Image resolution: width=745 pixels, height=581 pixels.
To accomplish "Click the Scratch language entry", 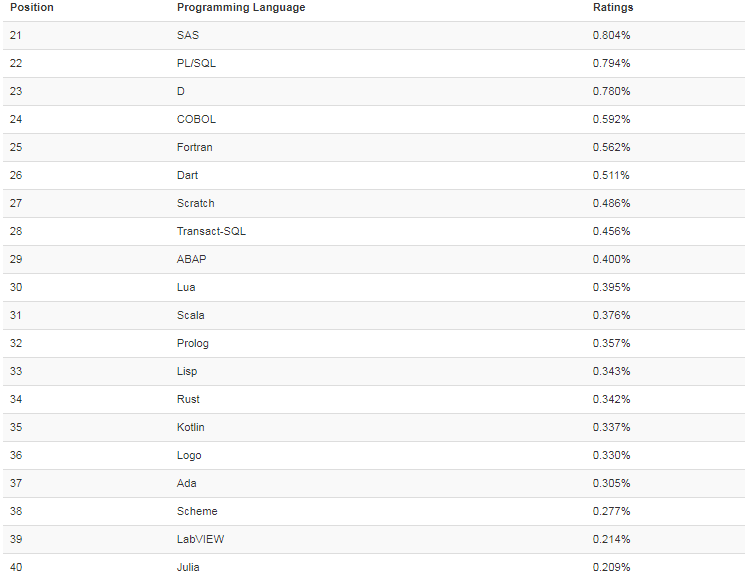I will [x=195, y=204].
